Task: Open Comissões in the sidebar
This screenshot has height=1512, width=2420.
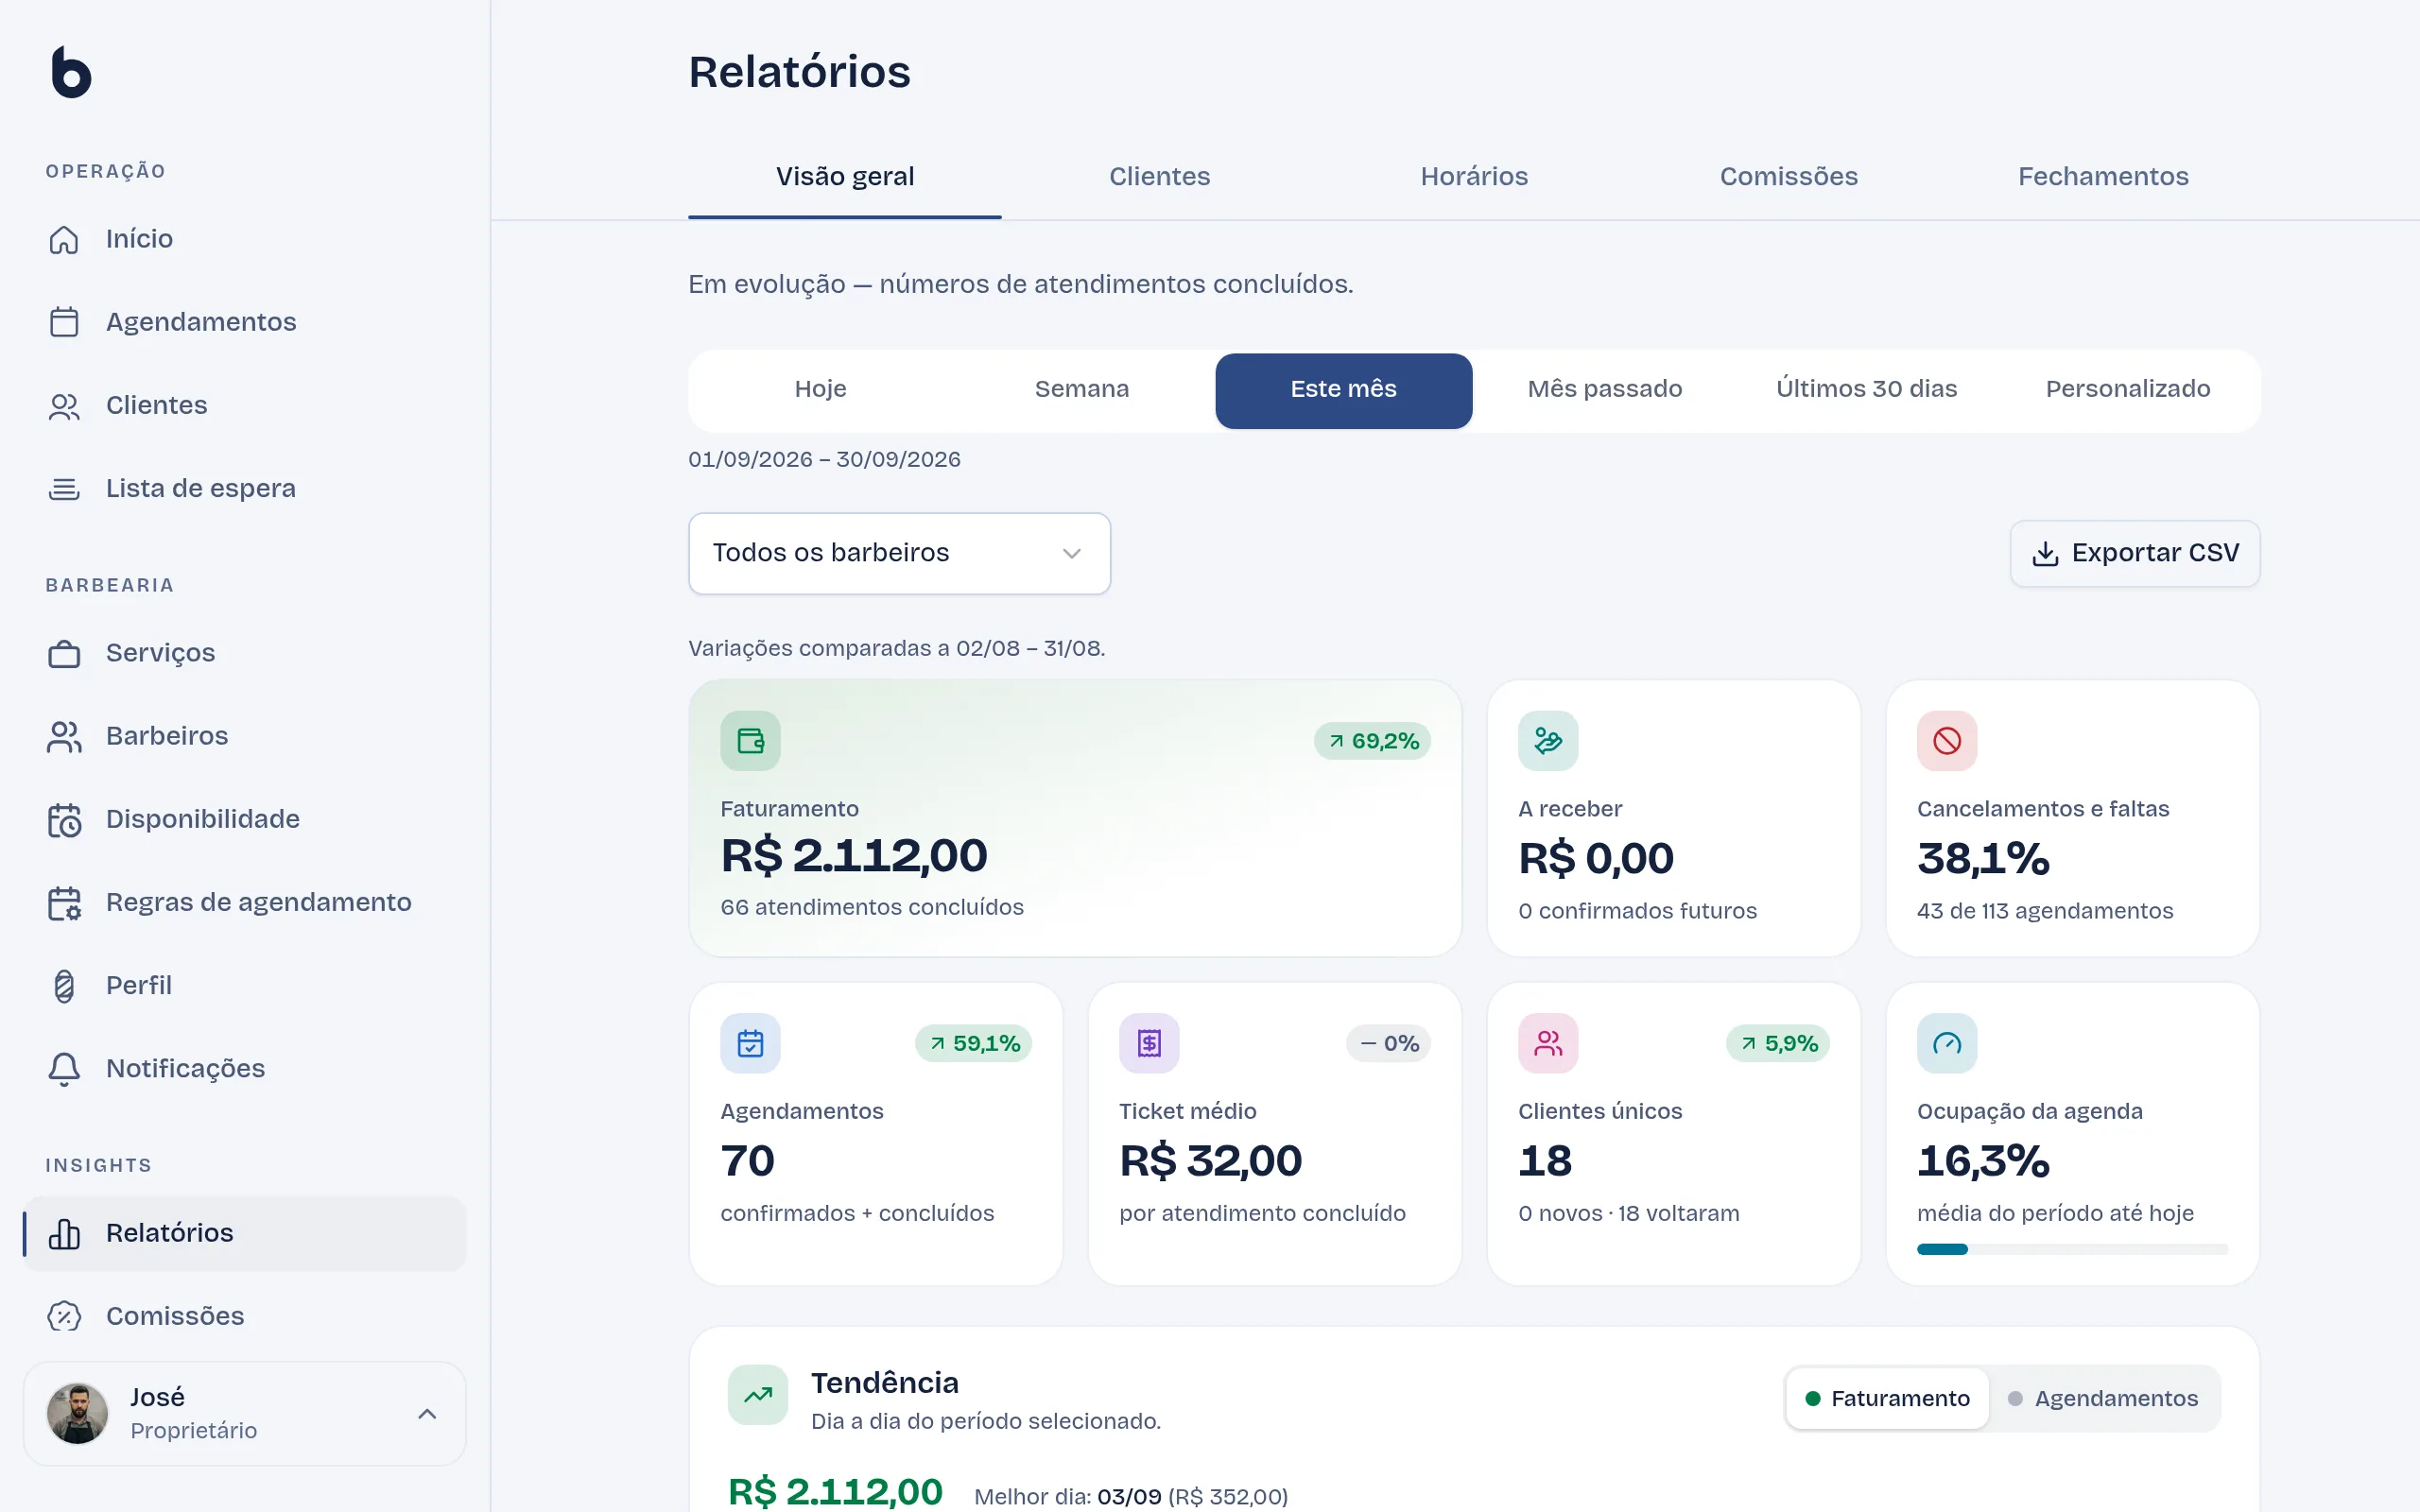Action: (x=245, y=1316)
